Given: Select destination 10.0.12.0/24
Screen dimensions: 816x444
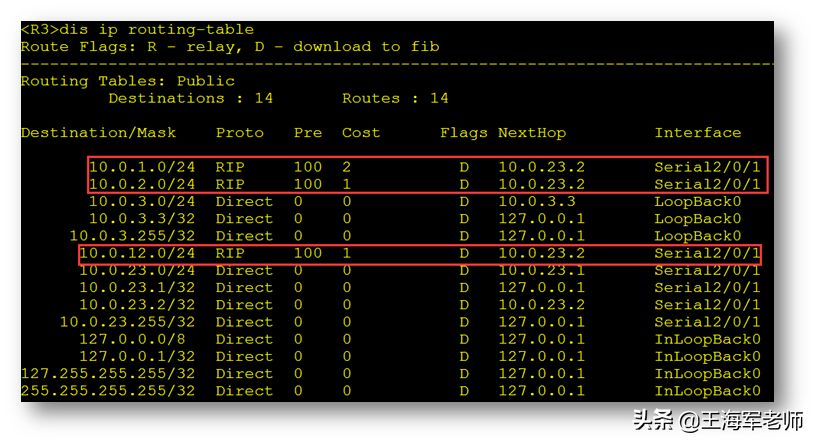Looking at the screenshot, I should pos(137,253).
